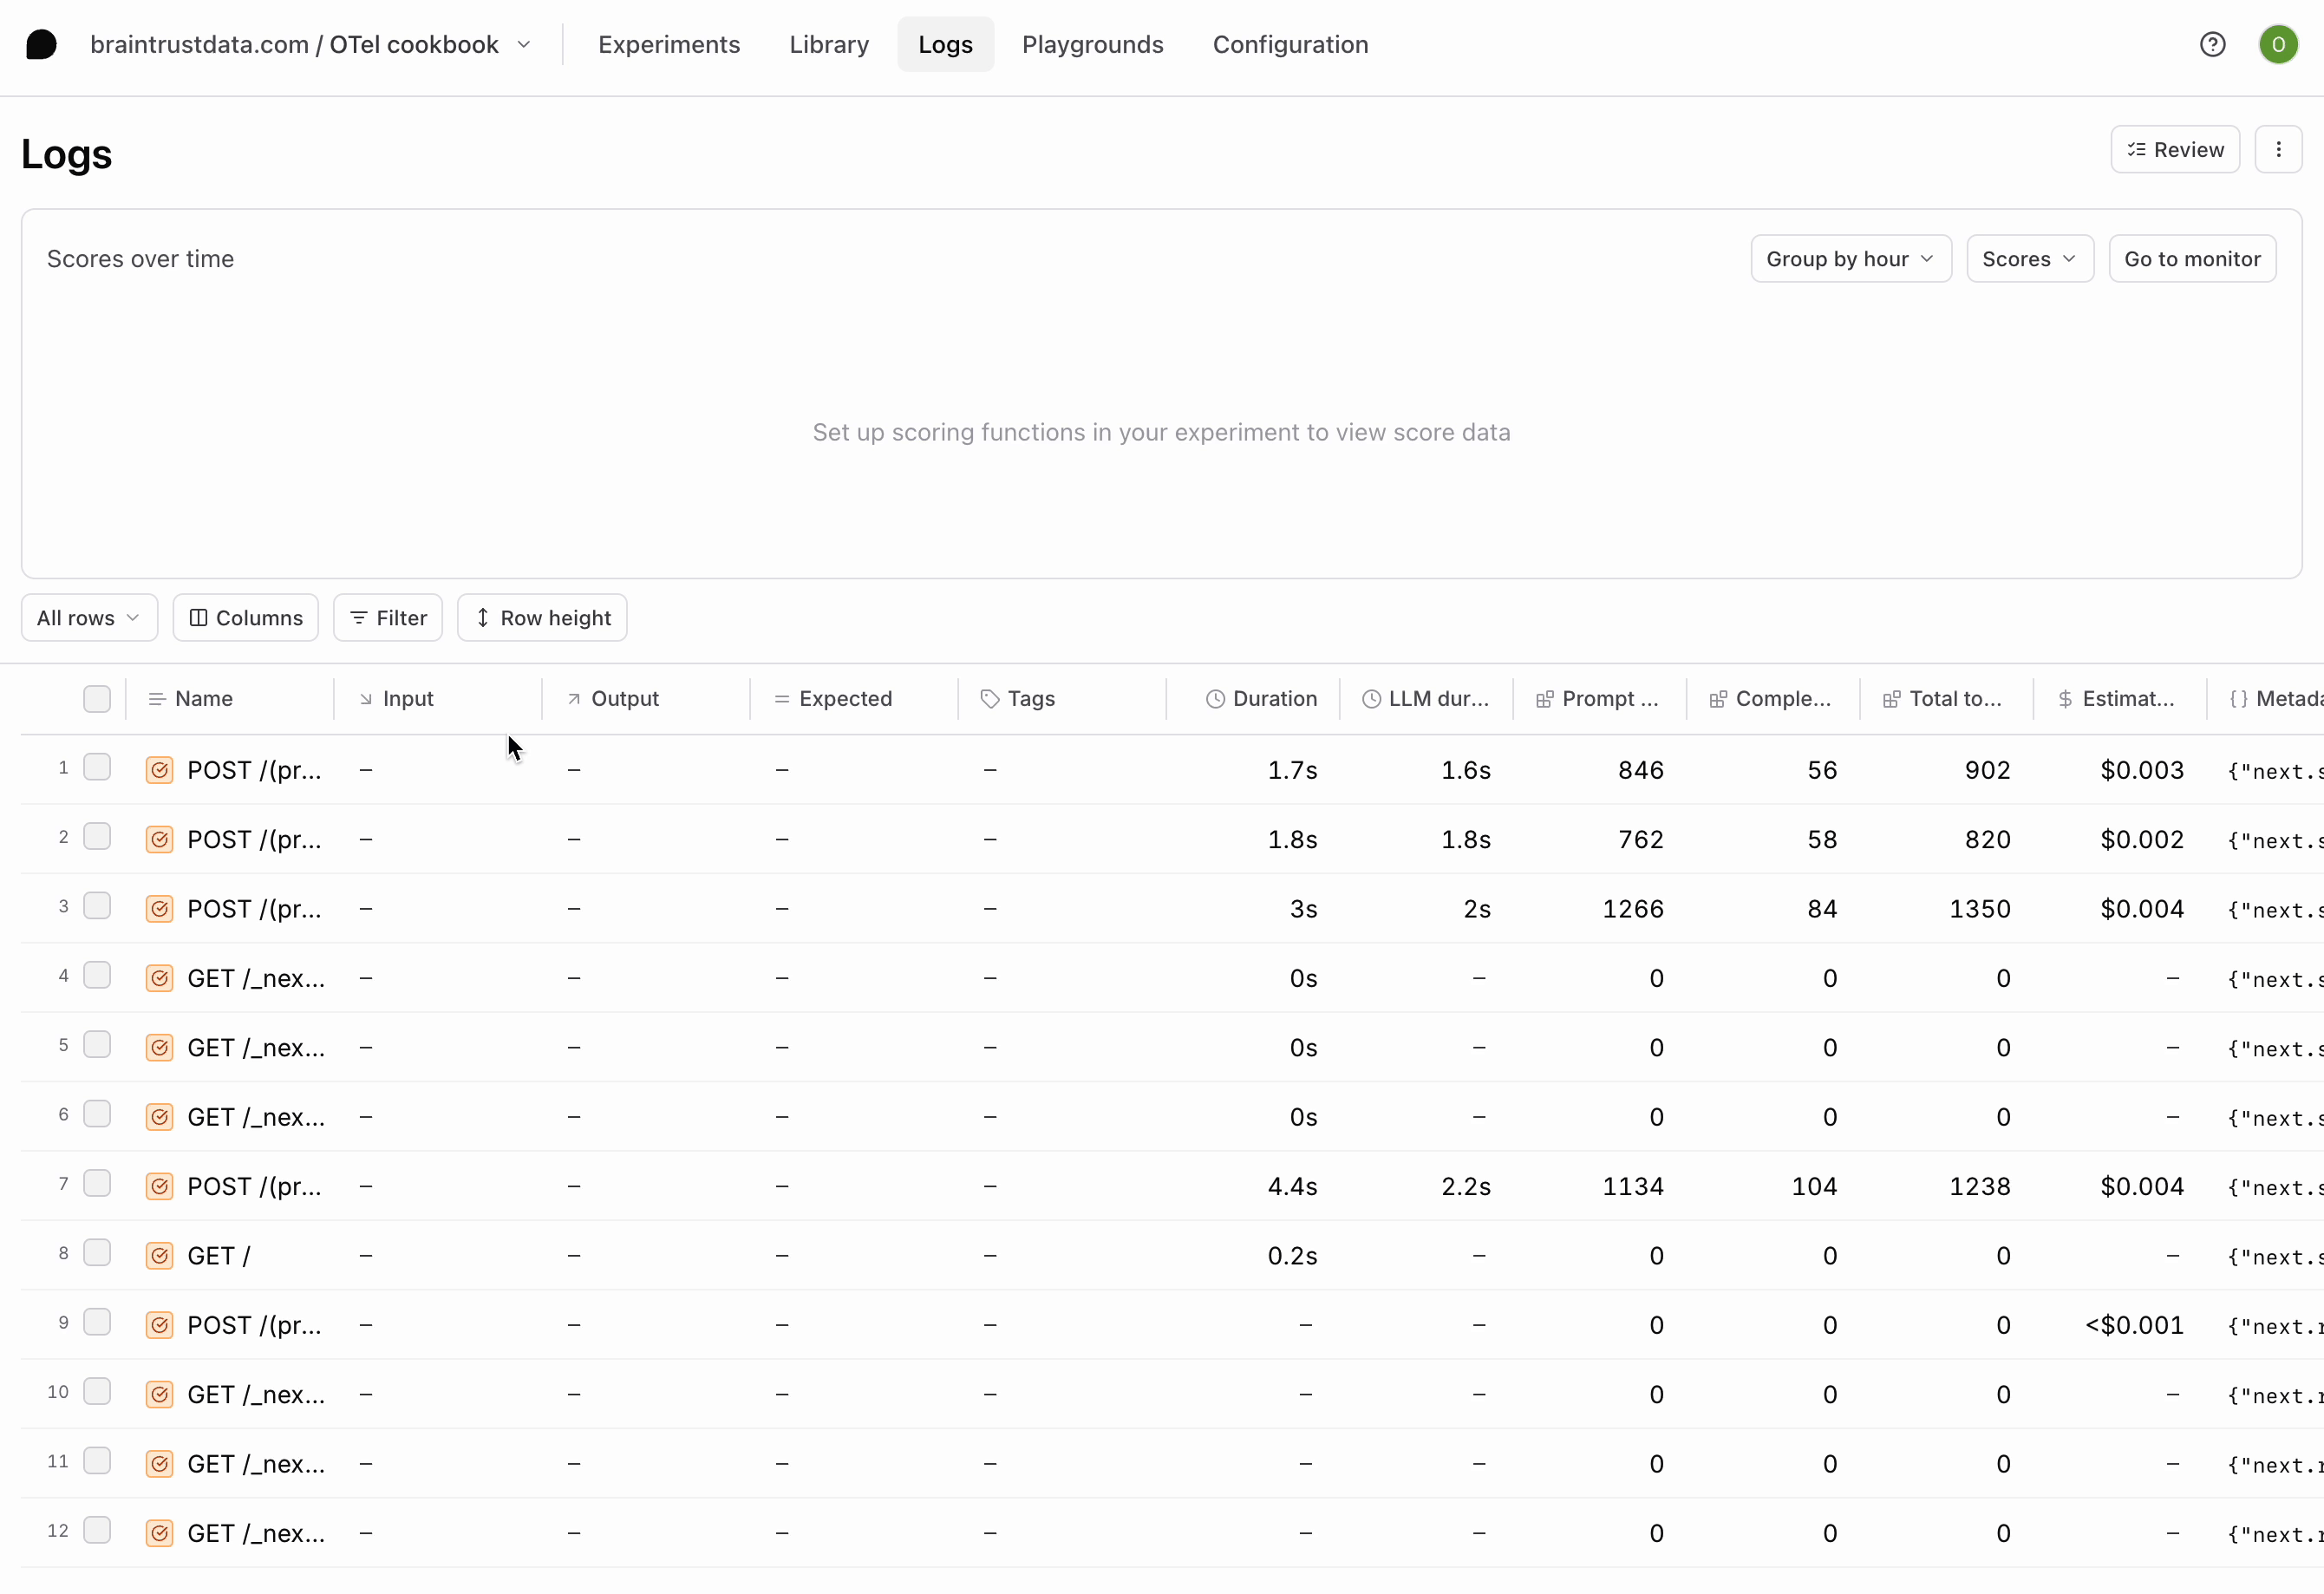
Task: Click the Metadata column braces icon
Action: pos(2239,699)
